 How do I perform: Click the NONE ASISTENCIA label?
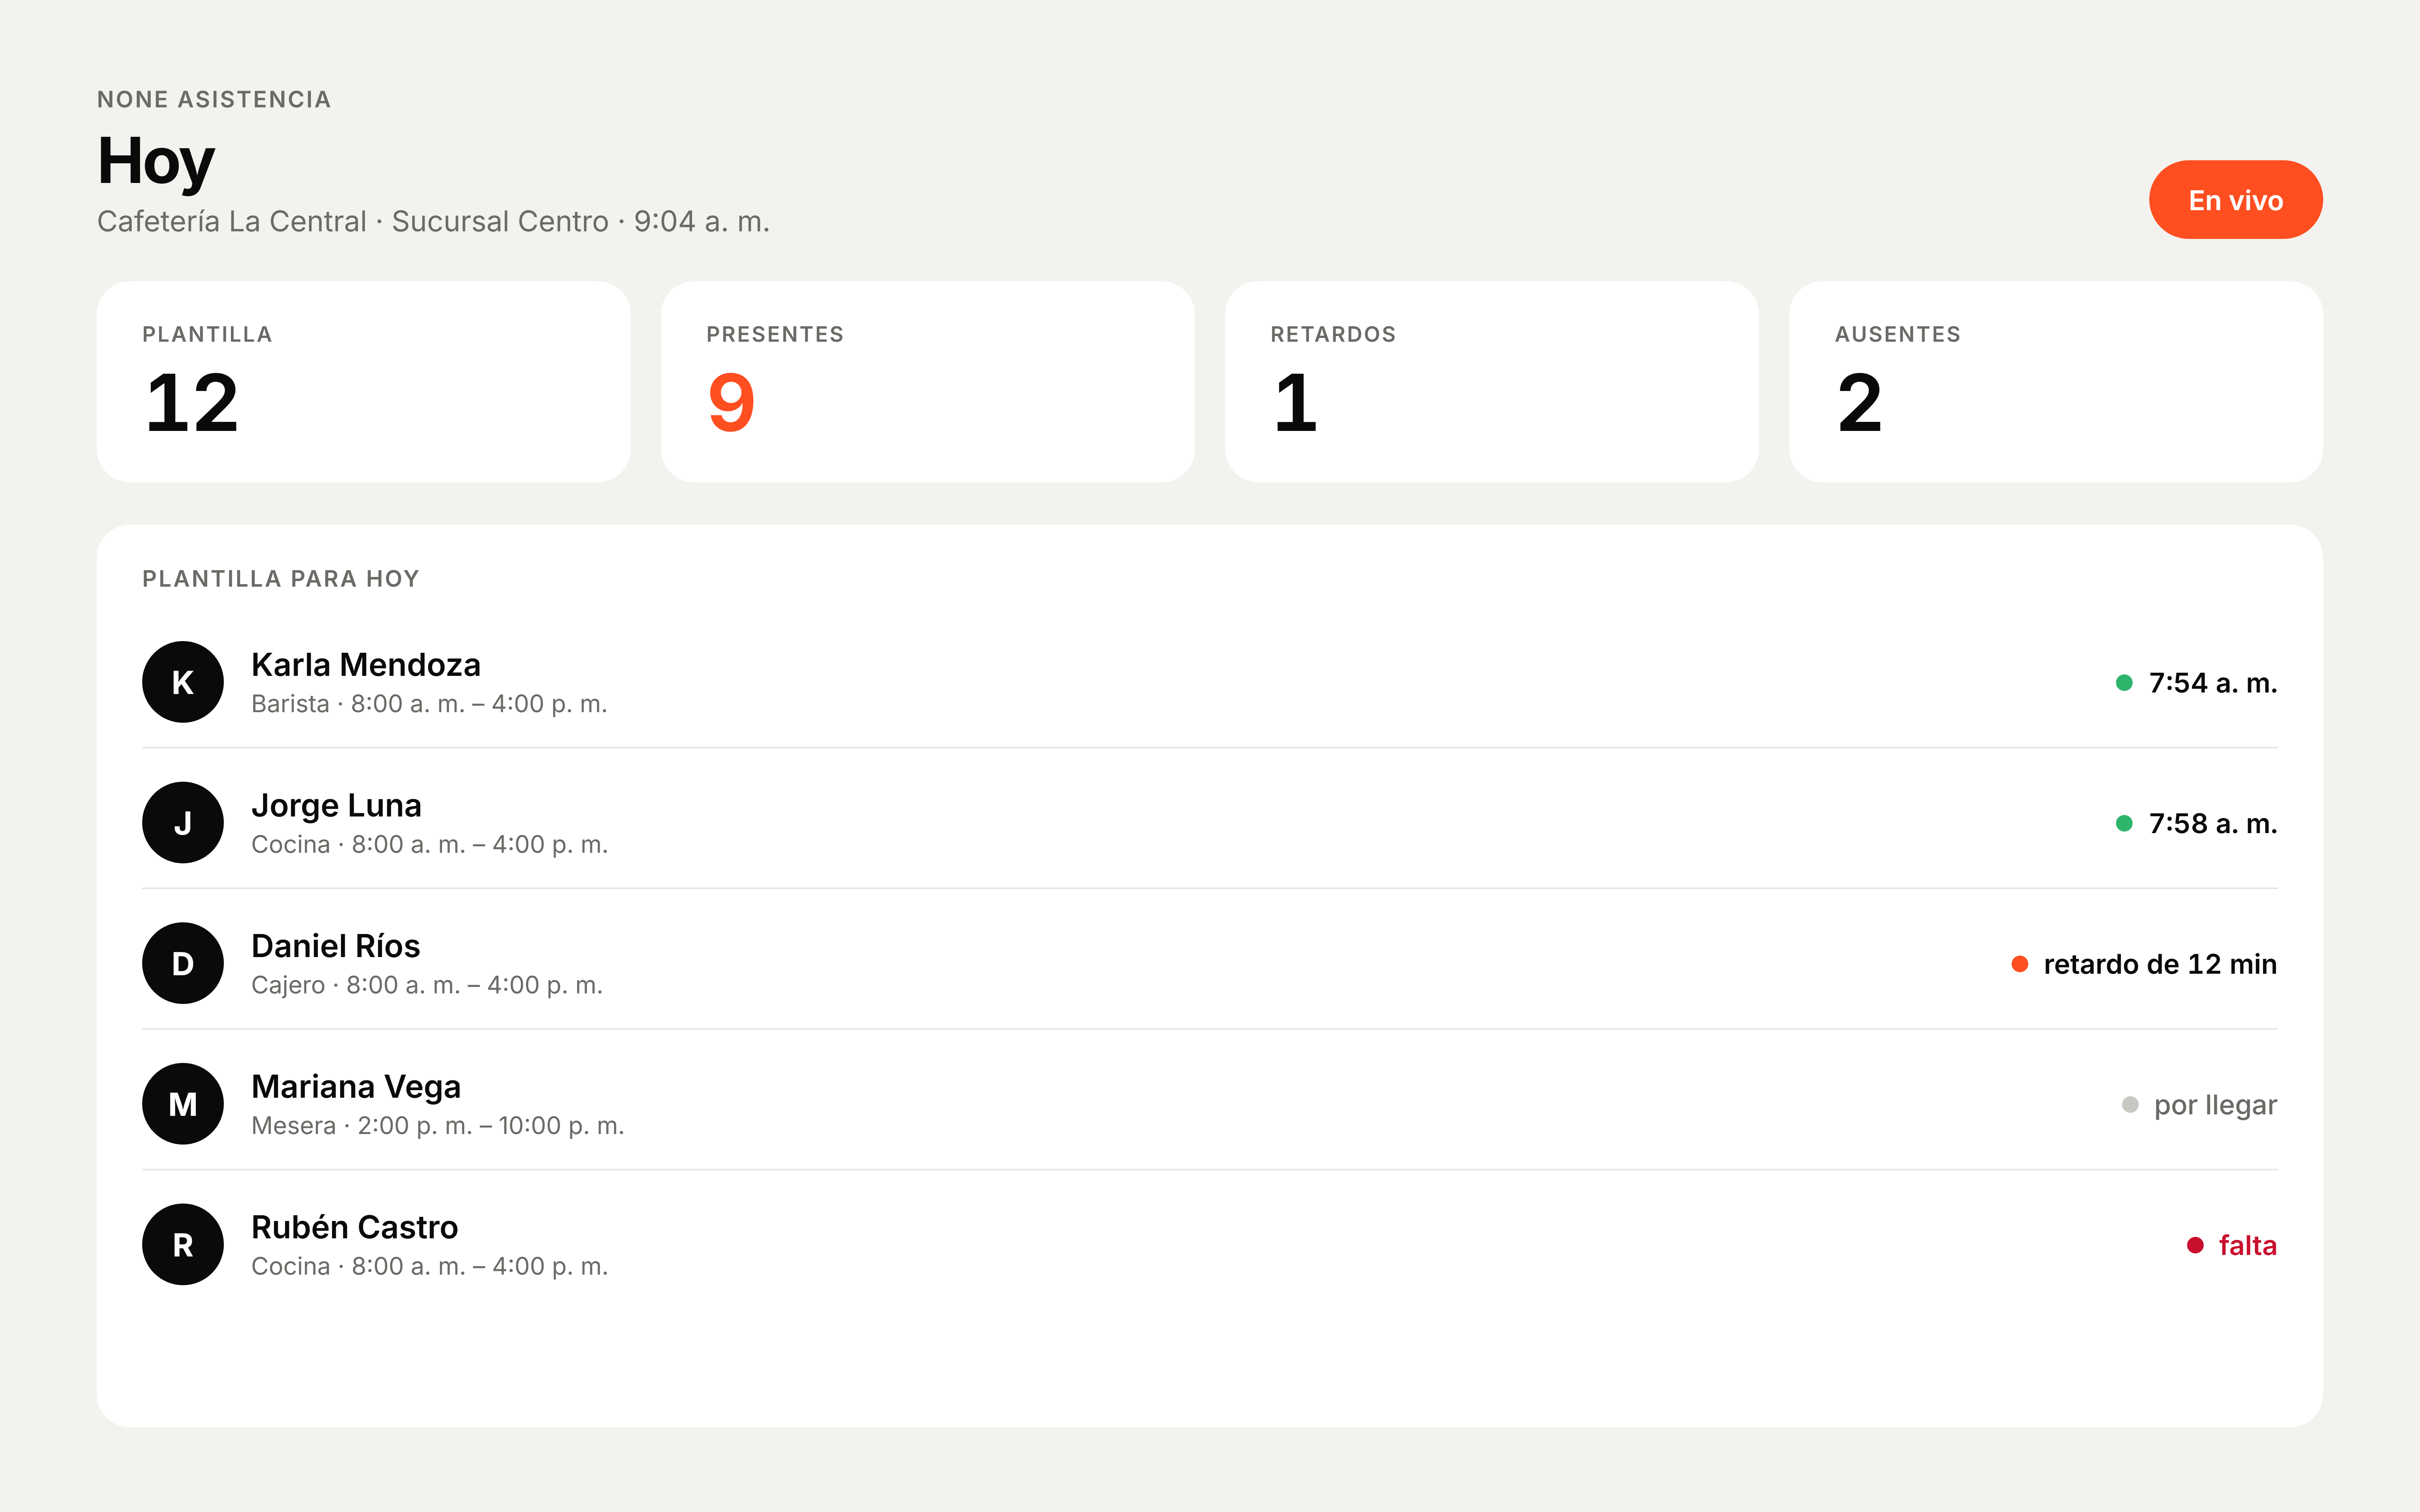click(x=214, y=99)
